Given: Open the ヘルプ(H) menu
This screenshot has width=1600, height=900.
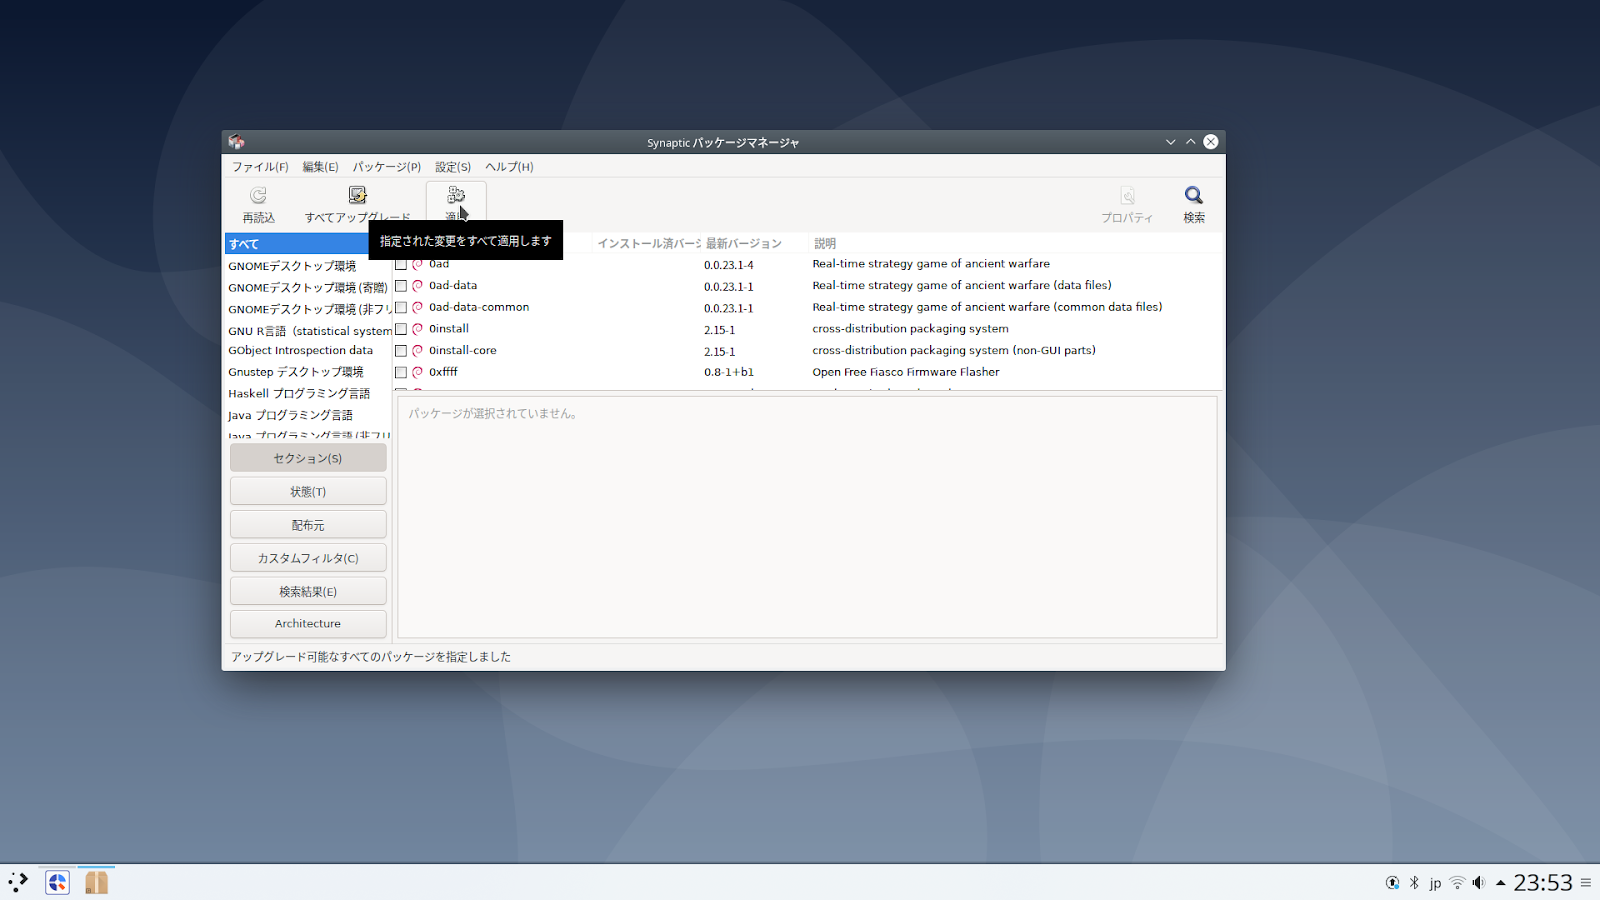Looking at the screenshot, I should (x=509, y=167).
